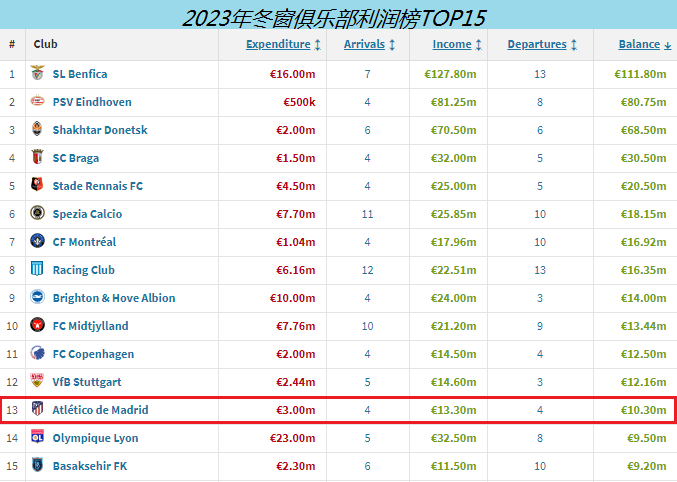Sort table by Departures column
677x482 pixels.
537,44
